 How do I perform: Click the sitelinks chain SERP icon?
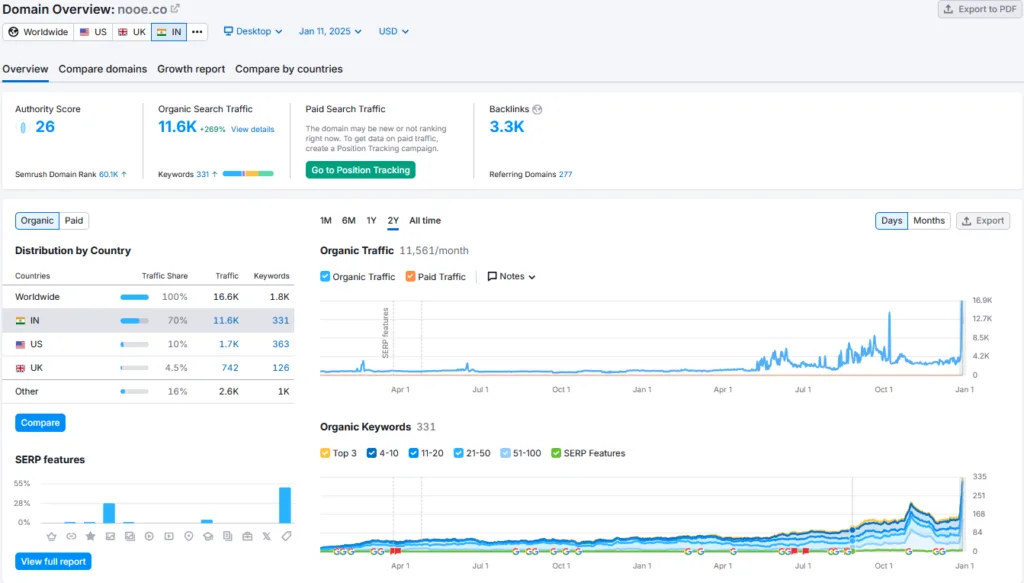pos(71,536)
